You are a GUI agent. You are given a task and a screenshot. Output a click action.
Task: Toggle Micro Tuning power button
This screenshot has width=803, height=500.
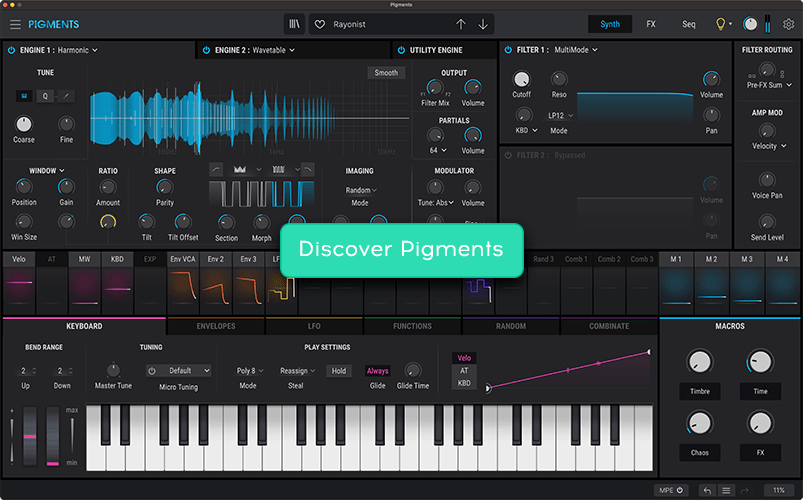[x=152, y=370]
